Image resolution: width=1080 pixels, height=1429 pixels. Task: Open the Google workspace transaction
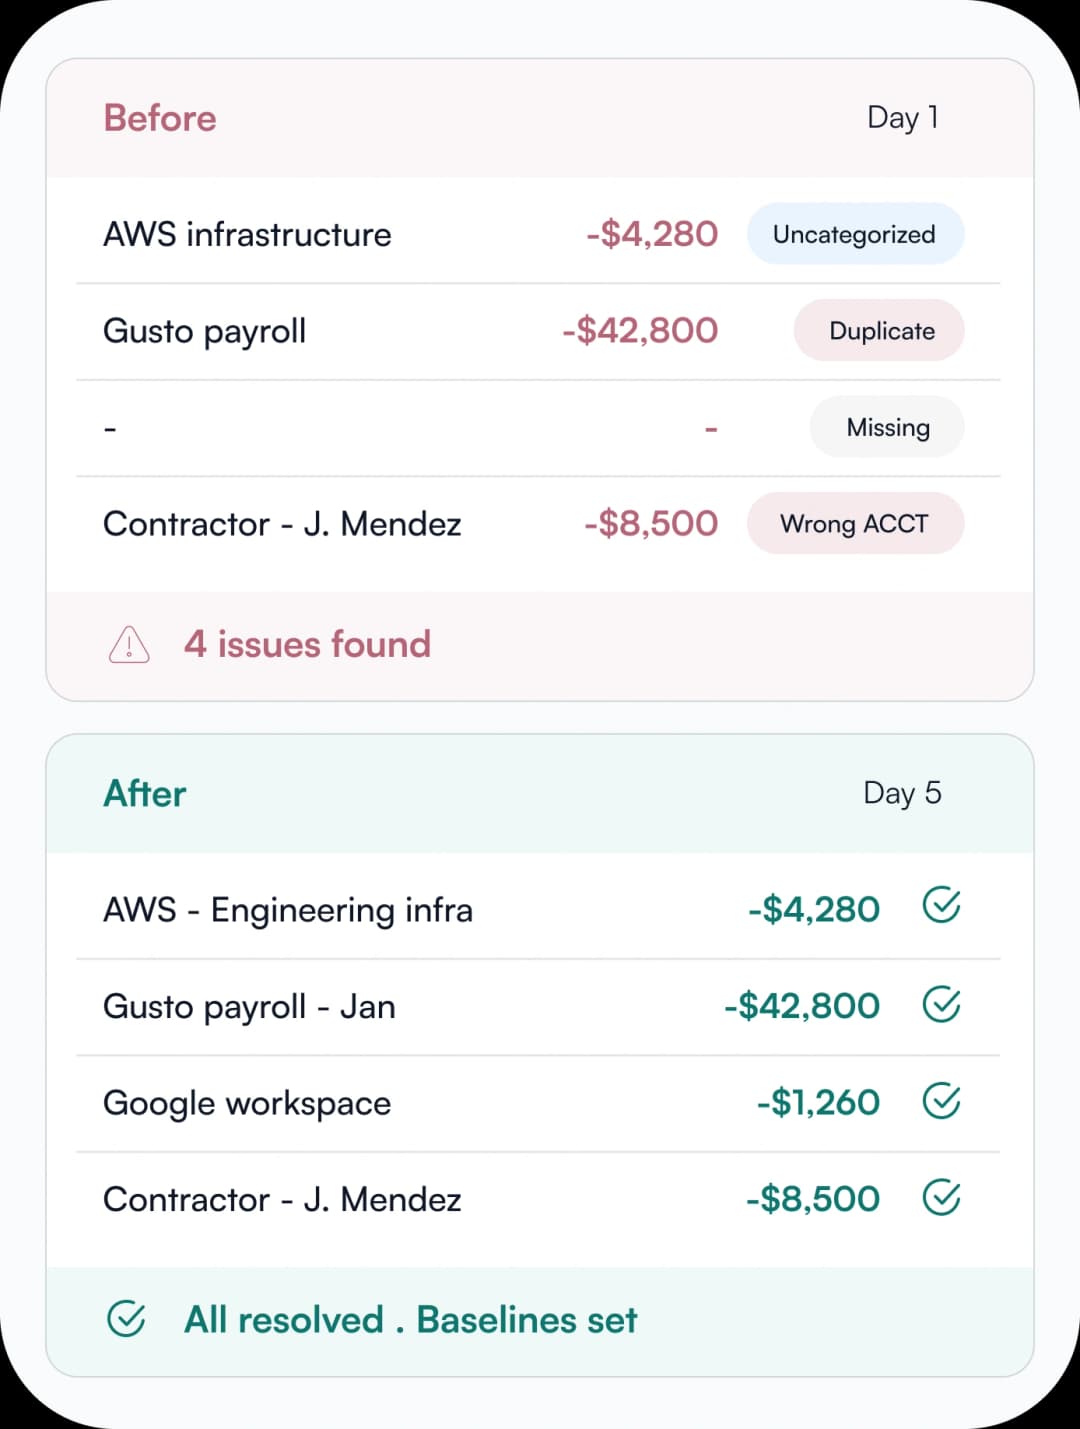pyautogui.click(x=538, y=1103)
